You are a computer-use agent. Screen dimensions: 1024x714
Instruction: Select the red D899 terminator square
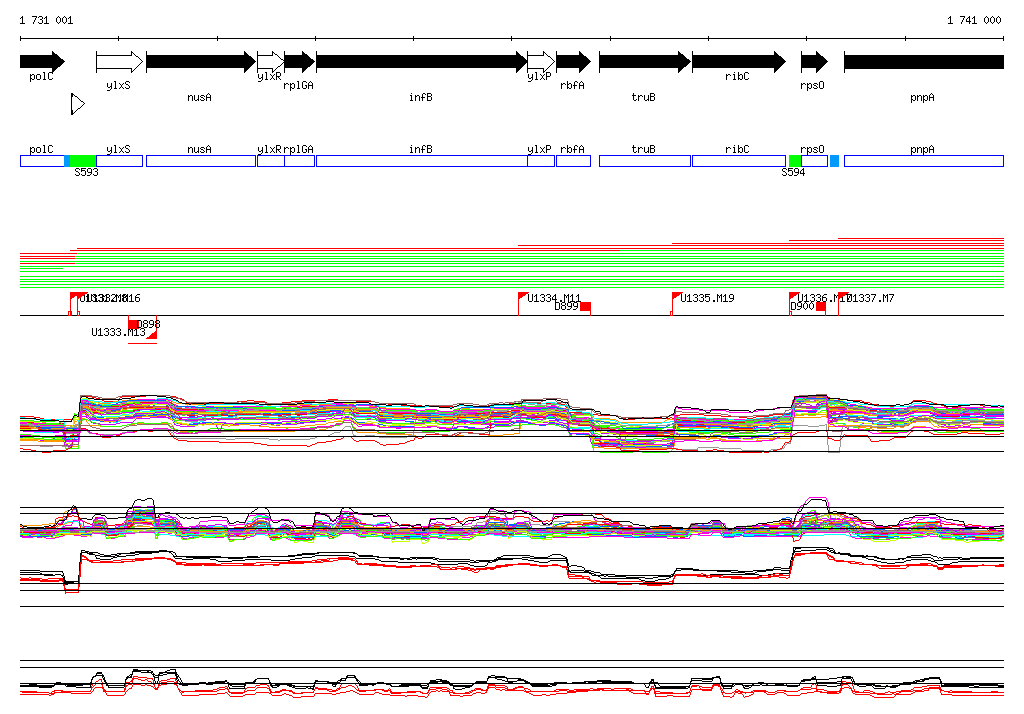(585, 307)
